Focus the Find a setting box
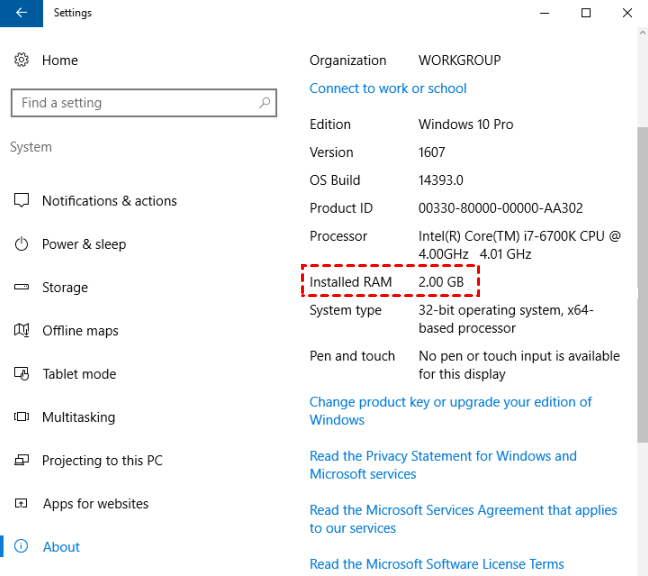This screenshot has width=648, height=576. 144,102
